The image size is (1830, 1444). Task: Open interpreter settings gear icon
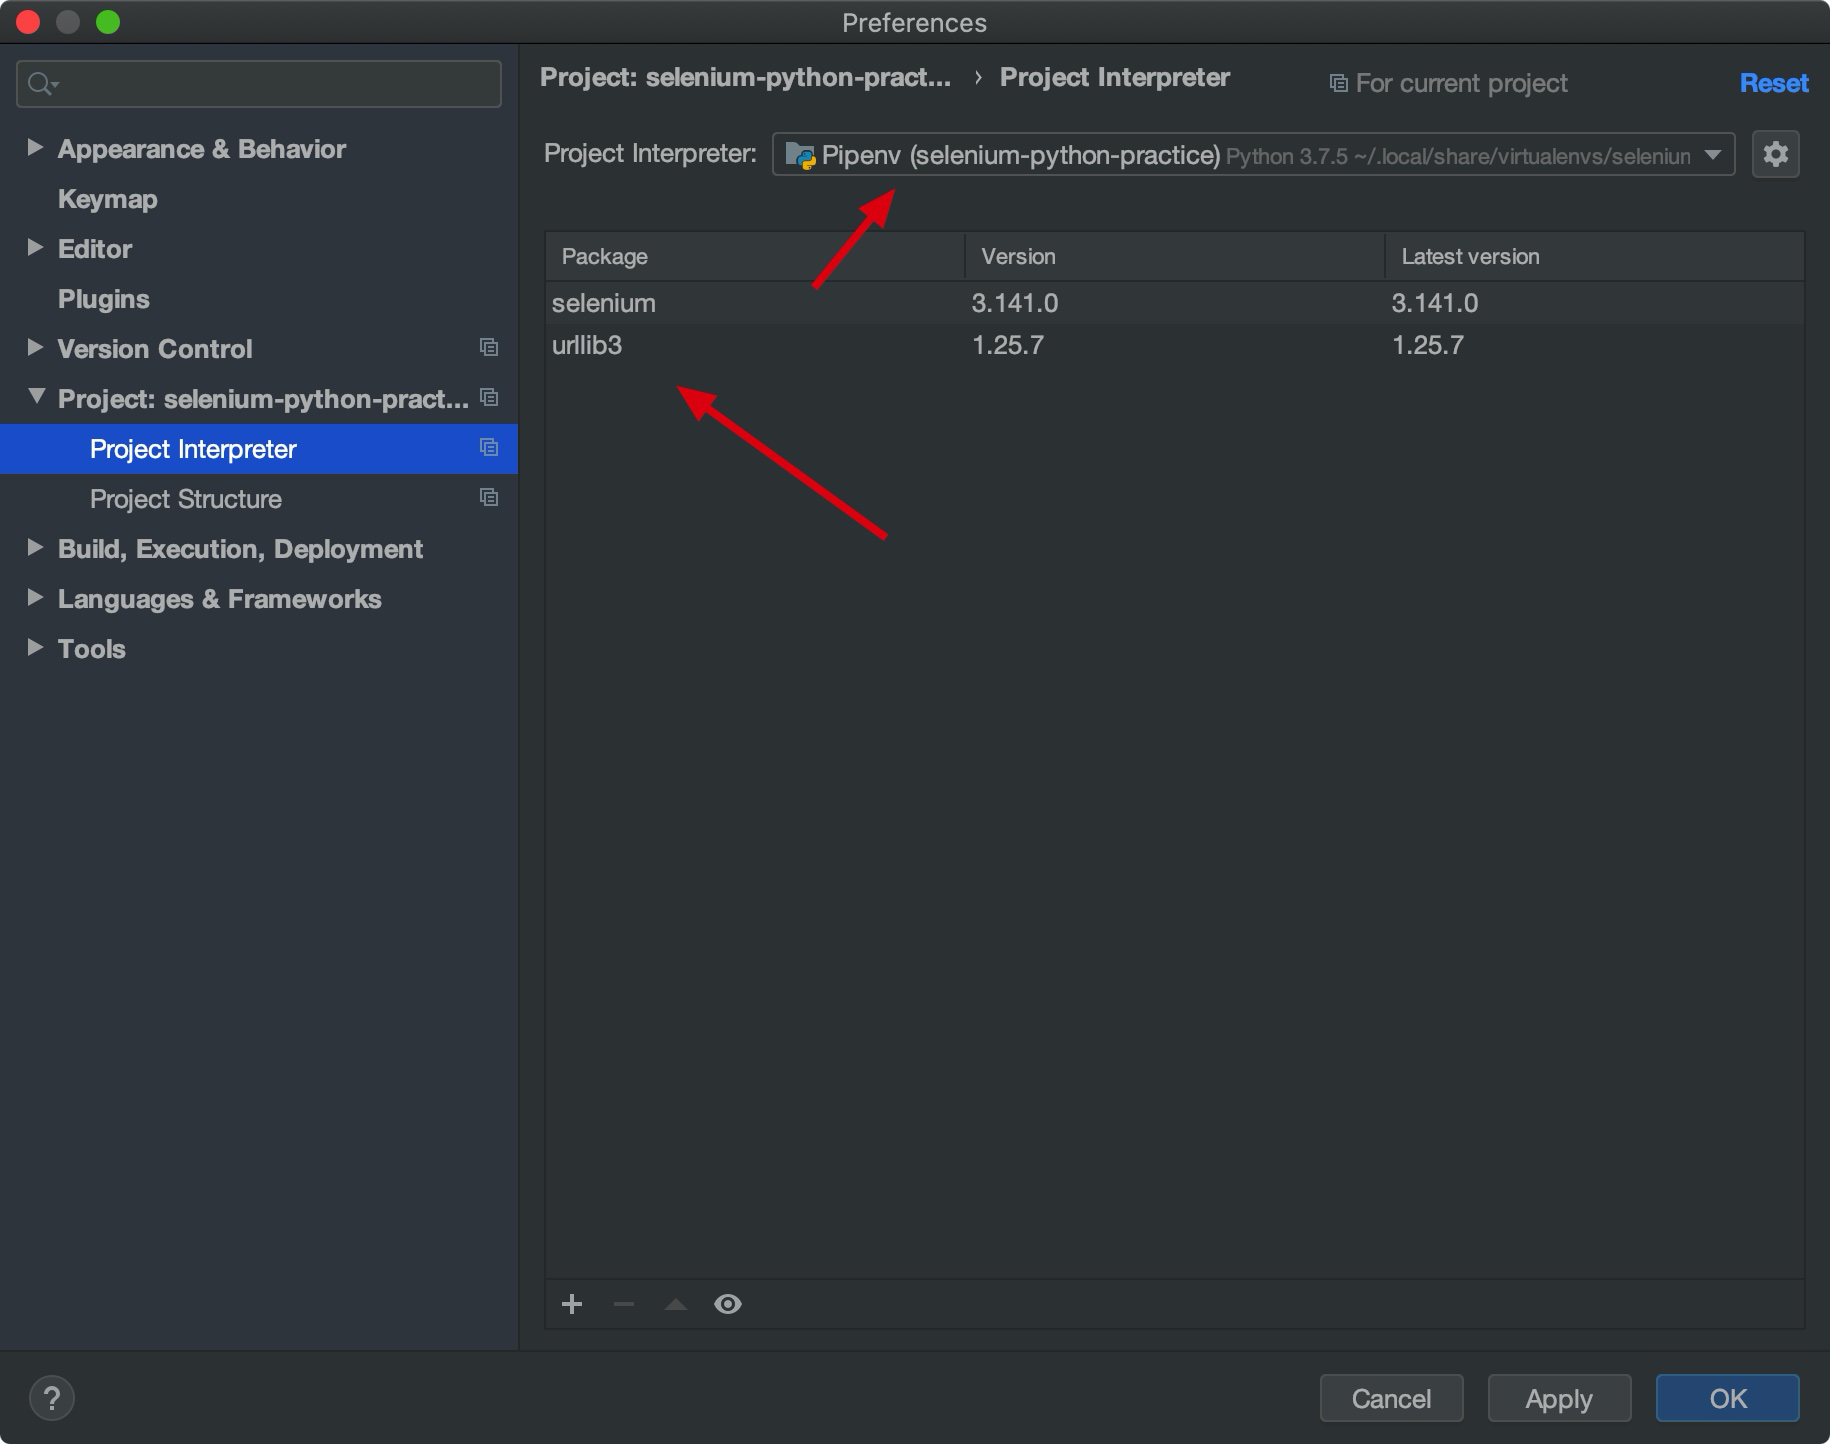coord(1775,154)
